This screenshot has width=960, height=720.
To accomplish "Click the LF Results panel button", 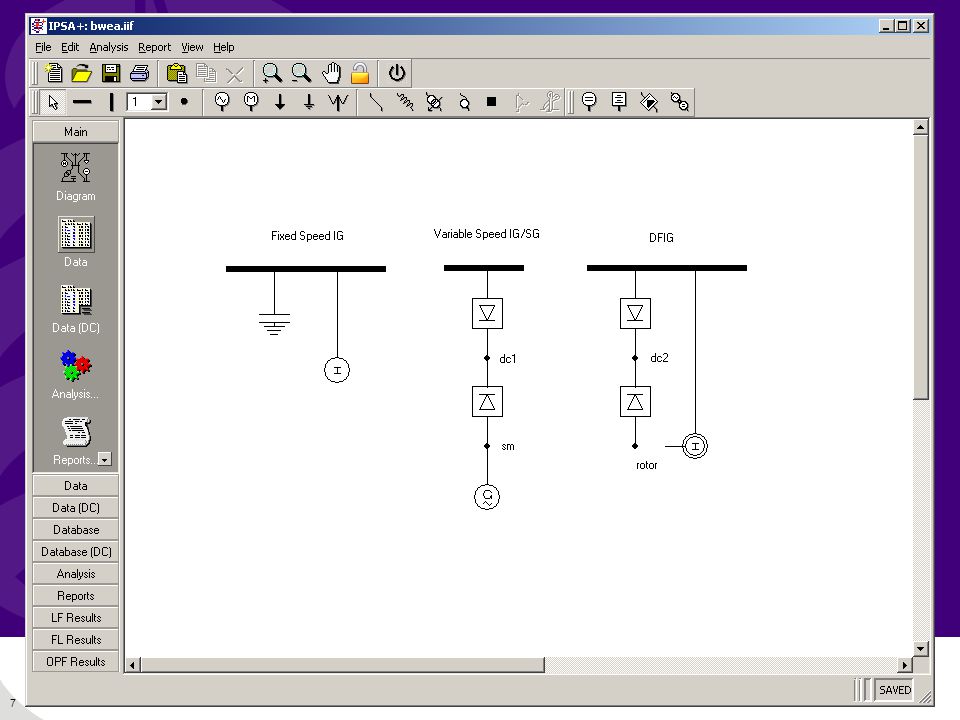I will 75,618.
